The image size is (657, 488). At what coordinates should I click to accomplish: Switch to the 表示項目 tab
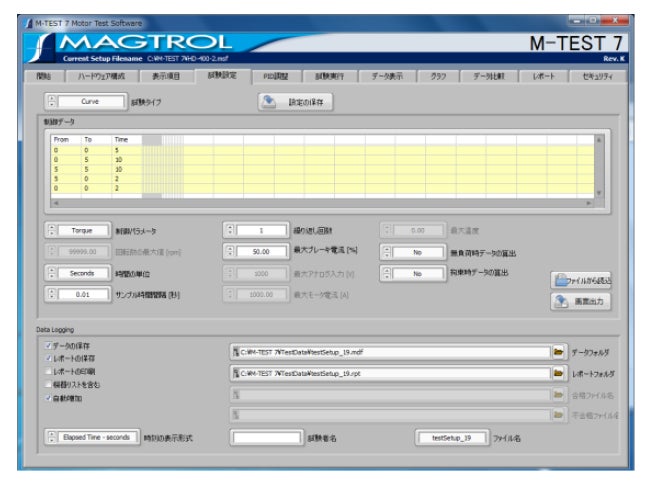click(166, 77)
